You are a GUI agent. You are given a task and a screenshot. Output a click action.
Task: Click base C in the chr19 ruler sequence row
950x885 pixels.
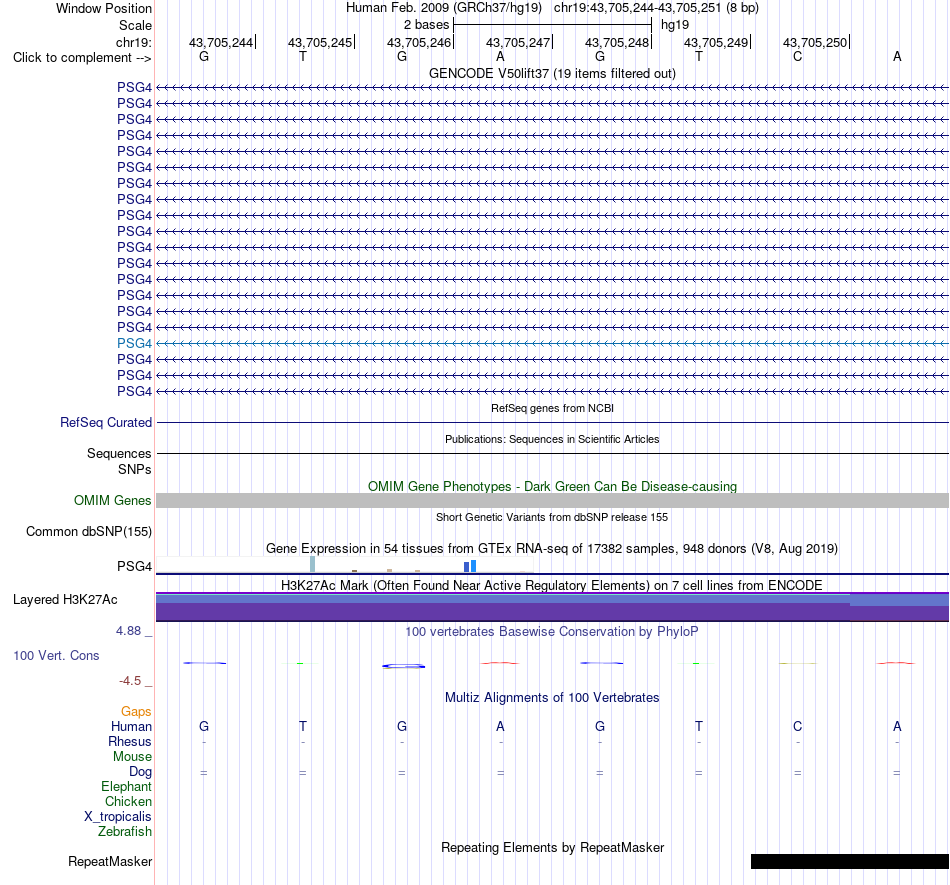(797, 56)
